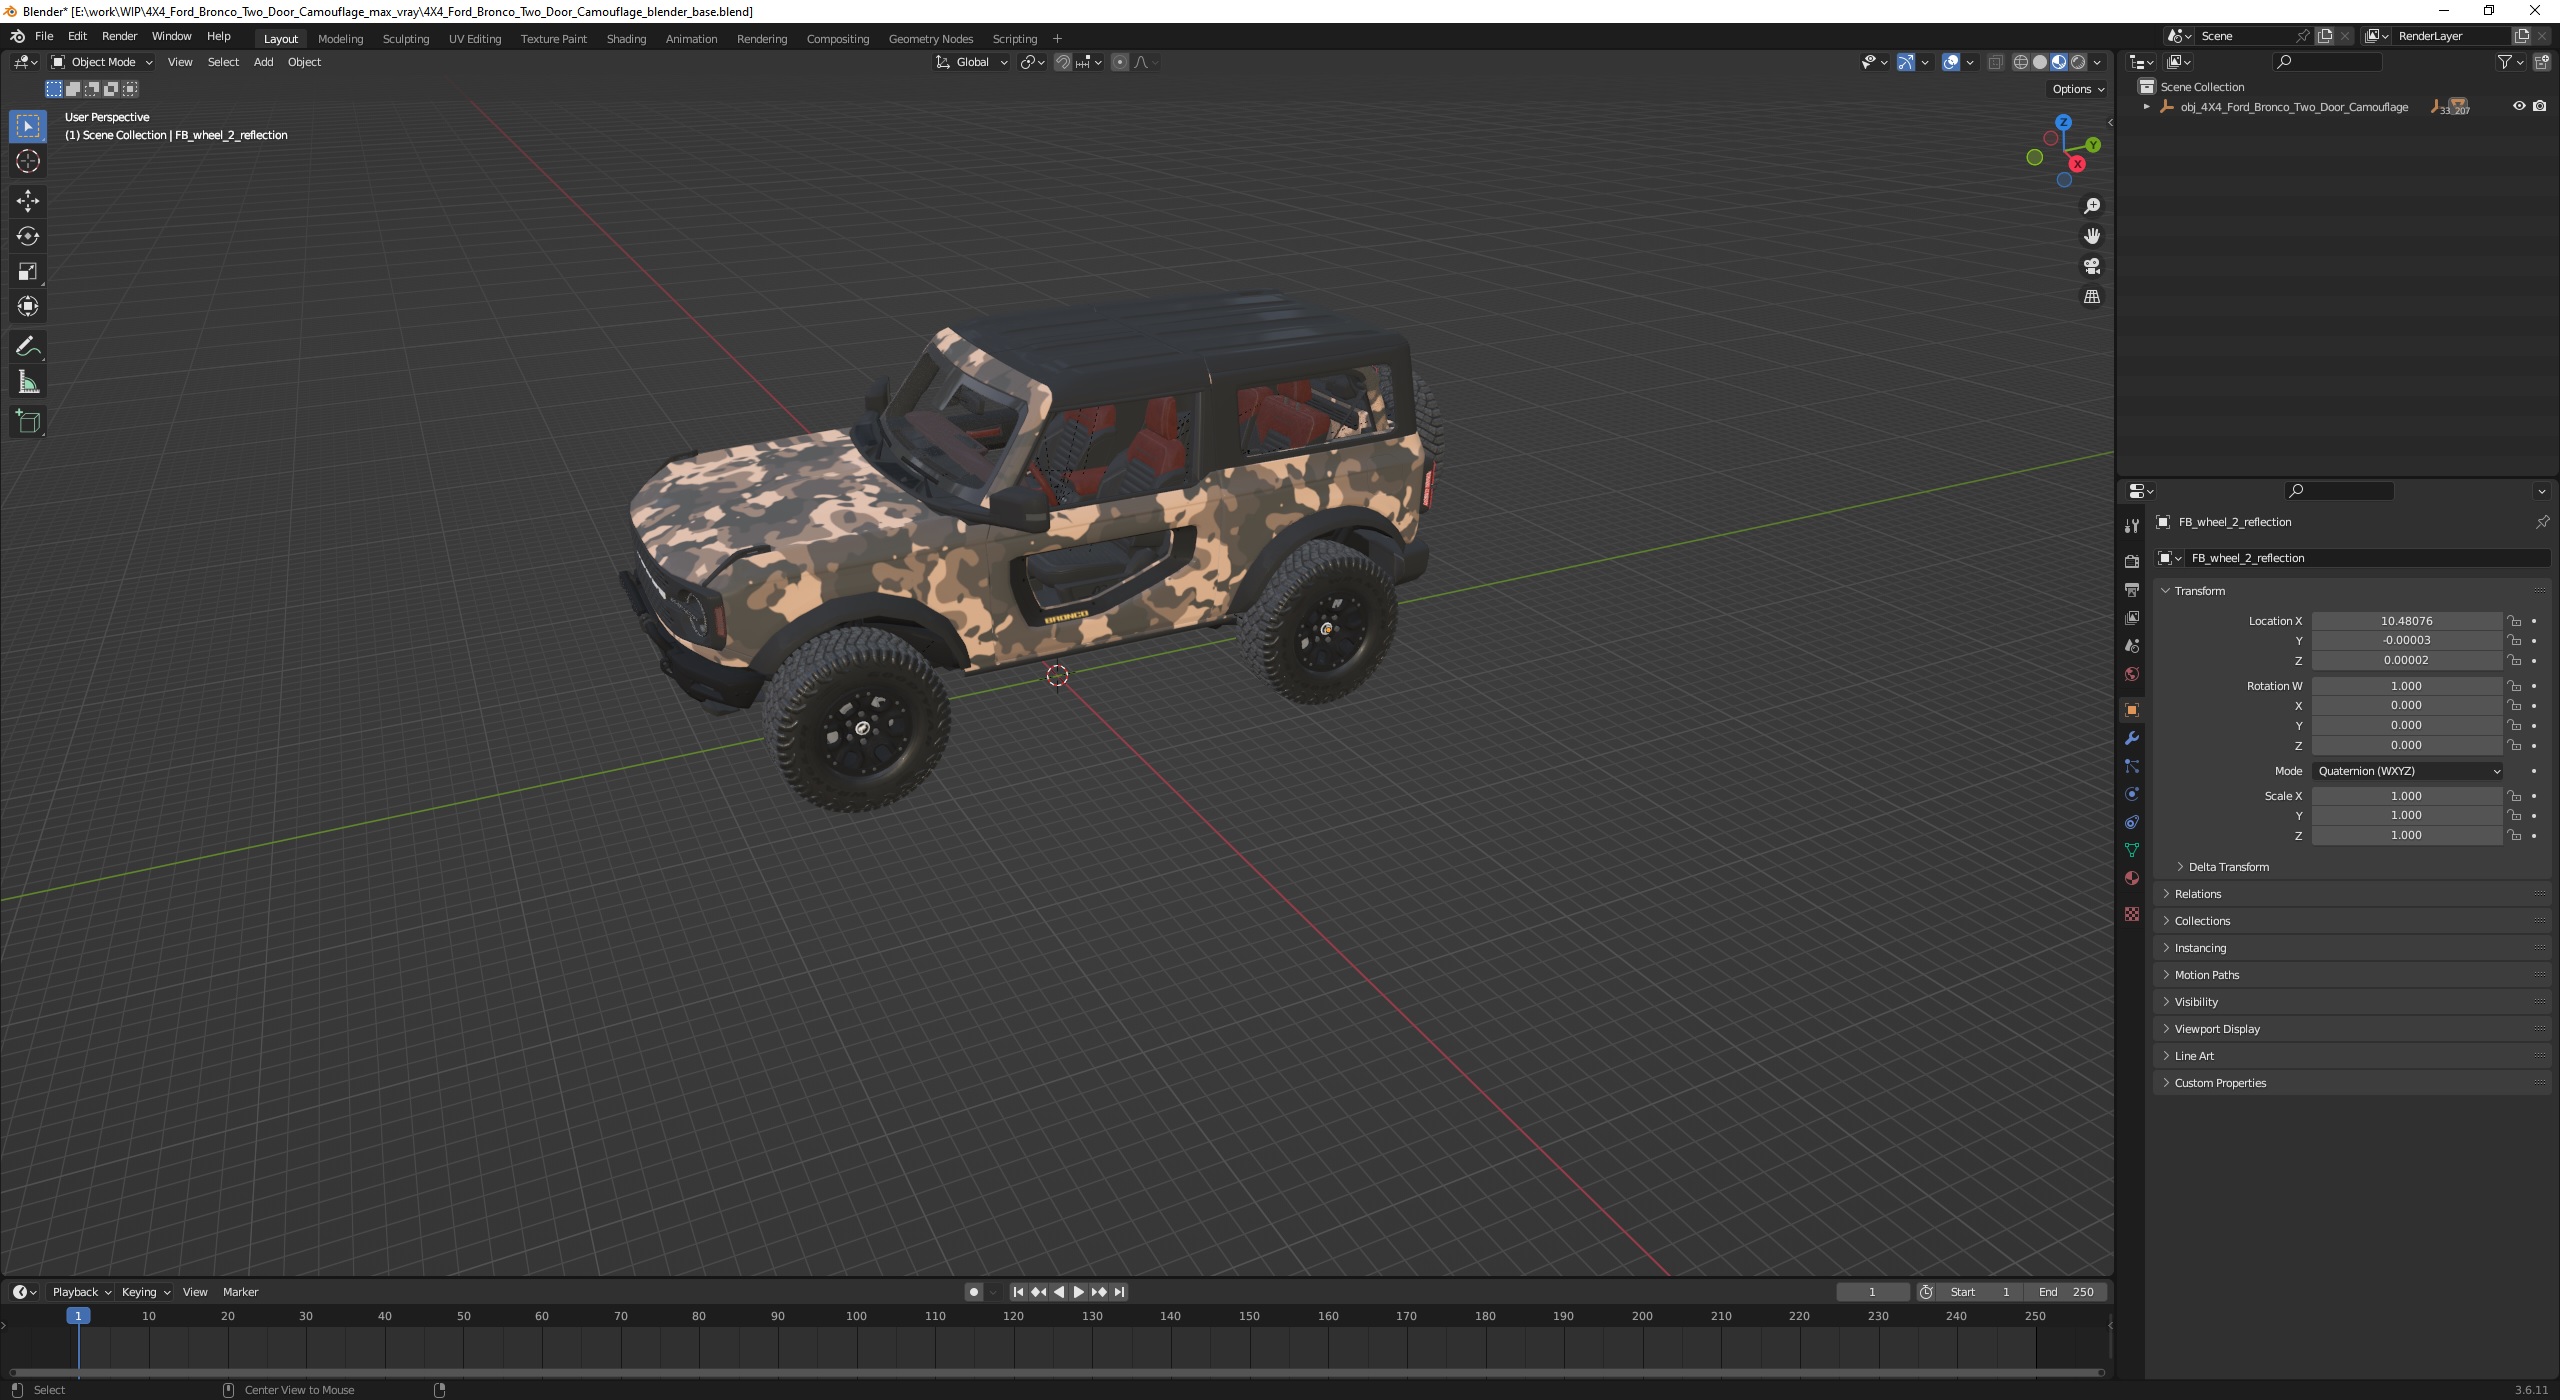Click the Location X value field

2406,621
